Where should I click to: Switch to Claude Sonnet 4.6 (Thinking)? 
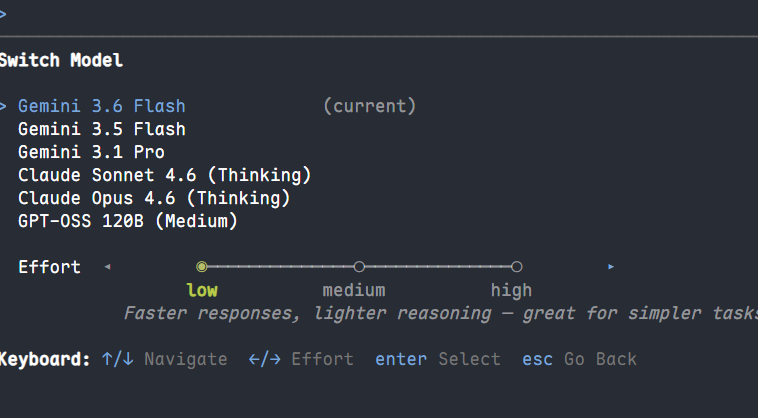164,175
